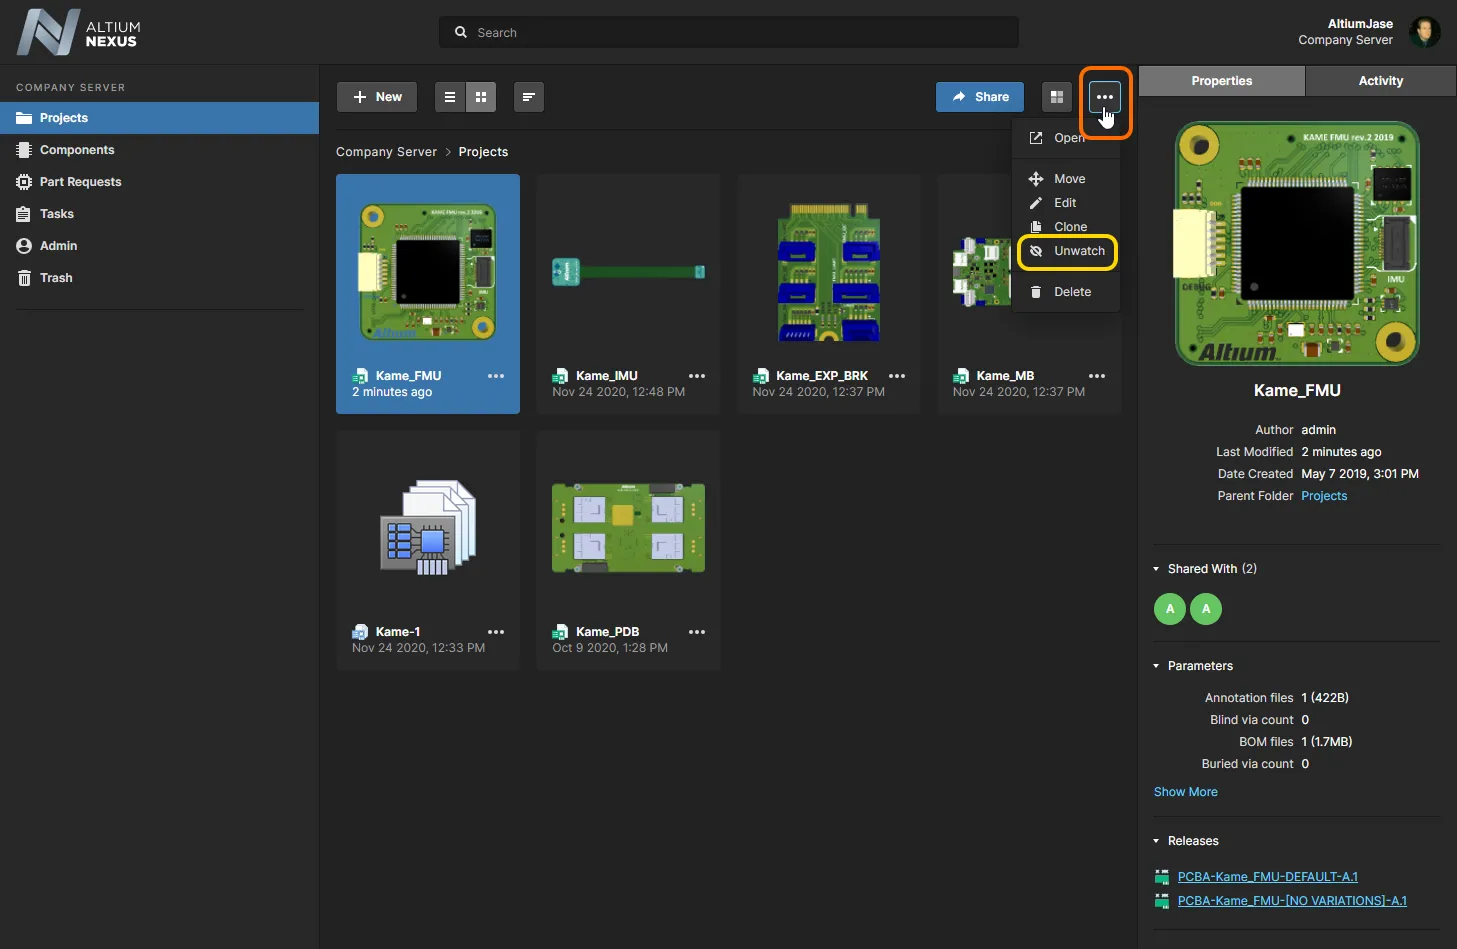1457x949 pixels.
Task: Collapse the Parameters section
Action: tap(1157, 666)
